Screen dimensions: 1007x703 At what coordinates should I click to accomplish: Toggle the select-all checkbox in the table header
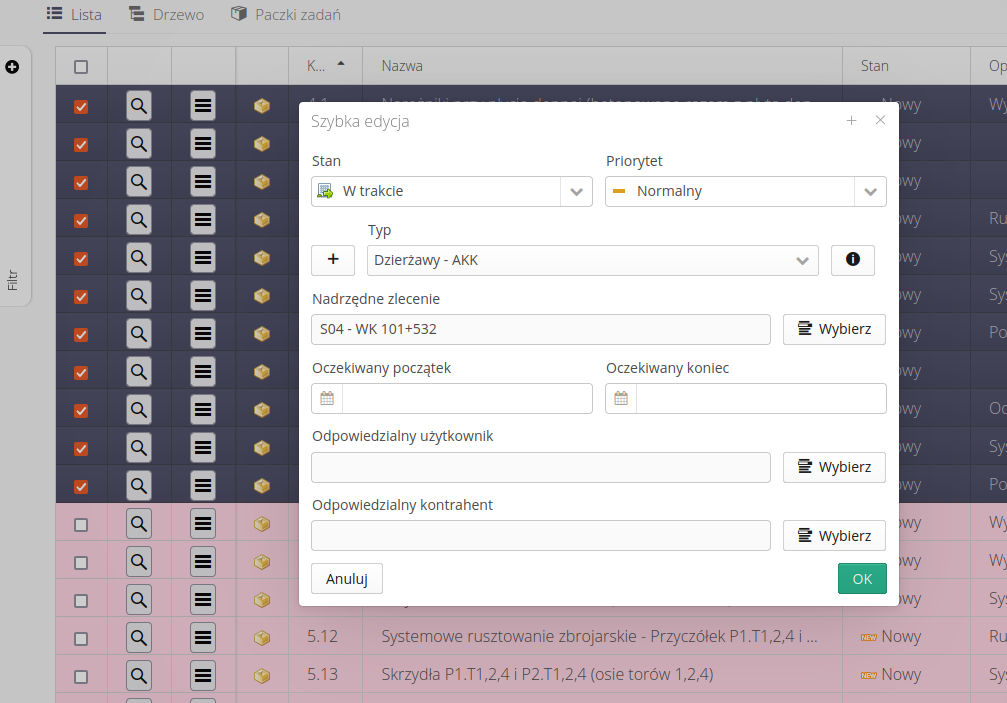pyautogui.click(x=80, y=66)
